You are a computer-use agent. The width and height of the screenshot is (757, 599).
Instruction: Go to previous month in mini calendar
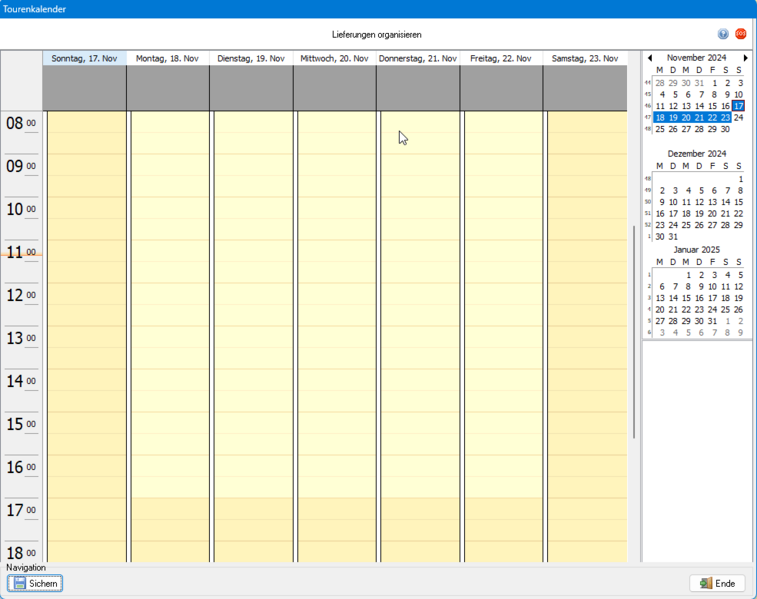650,58
